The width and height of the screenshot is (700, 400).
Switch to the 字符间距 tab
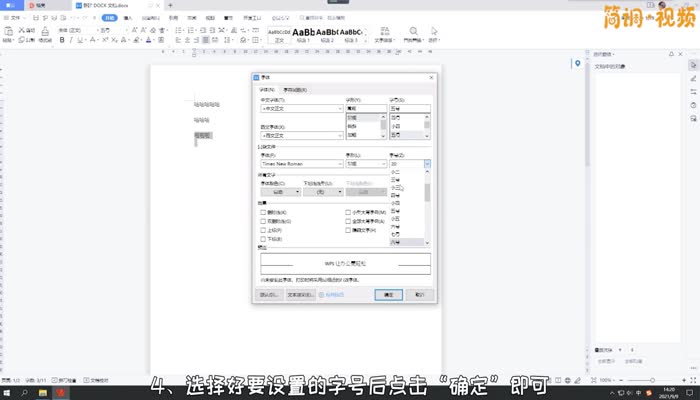coord(295,90)
